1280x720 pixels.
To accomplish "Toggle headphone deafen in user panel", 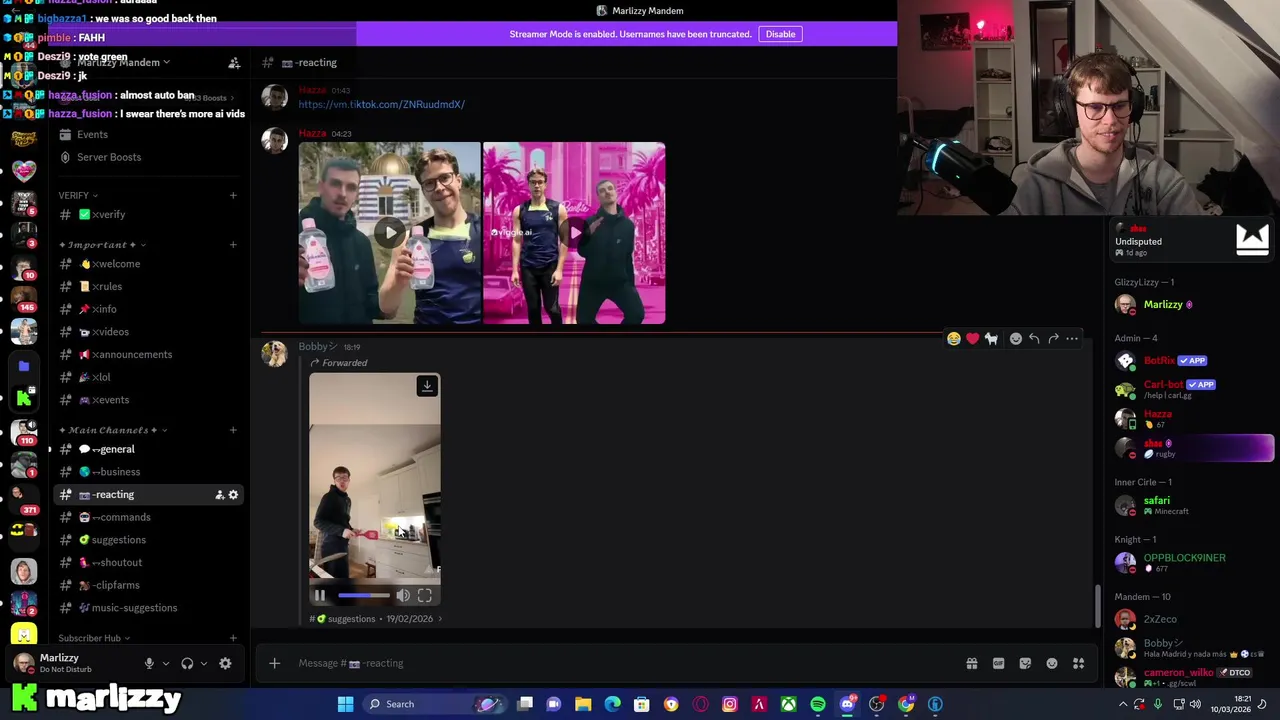I will [x=187, y=663].
